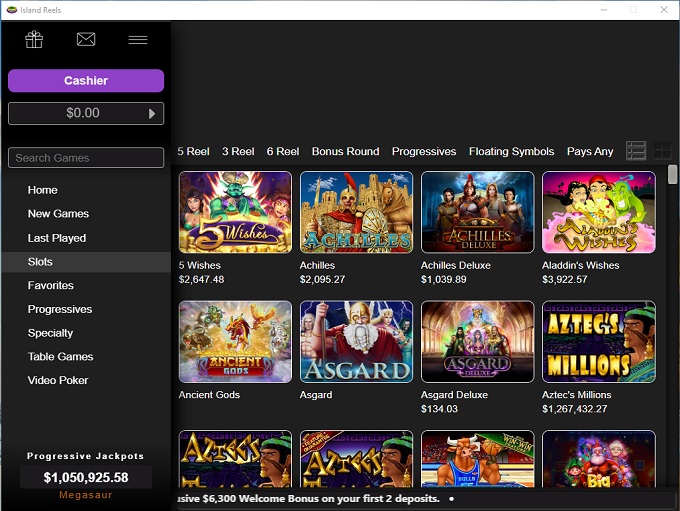
Task: Click the Achilles title text
Action: tap(317, 265)
